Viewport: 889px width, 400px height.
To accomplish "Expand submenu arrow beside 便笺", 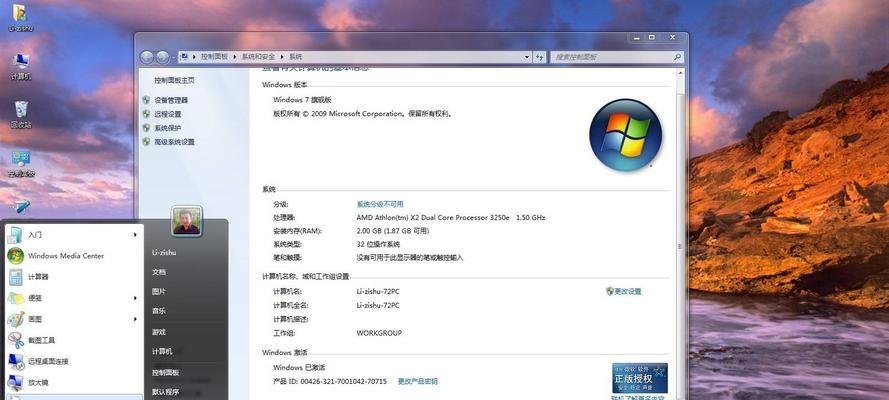I will click(x=135, y=297).
